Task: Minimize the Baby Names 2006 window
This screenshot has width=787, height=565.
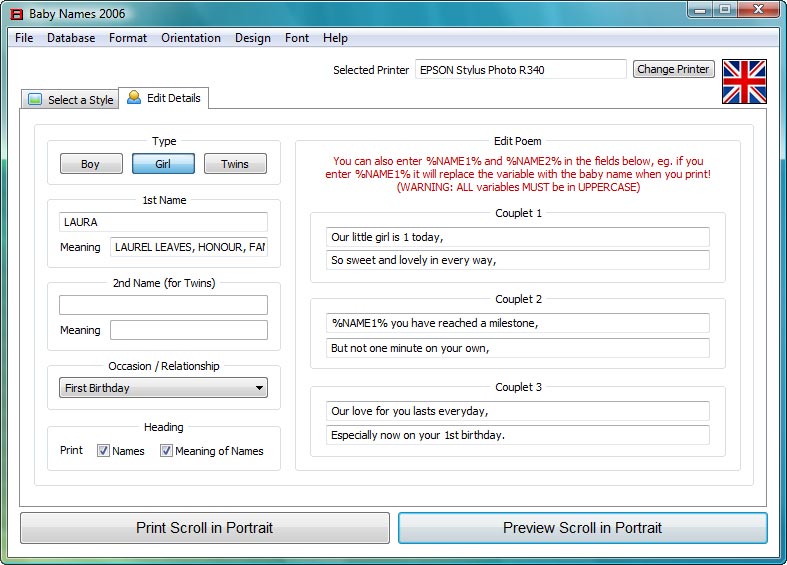Action: coord(701,10)
